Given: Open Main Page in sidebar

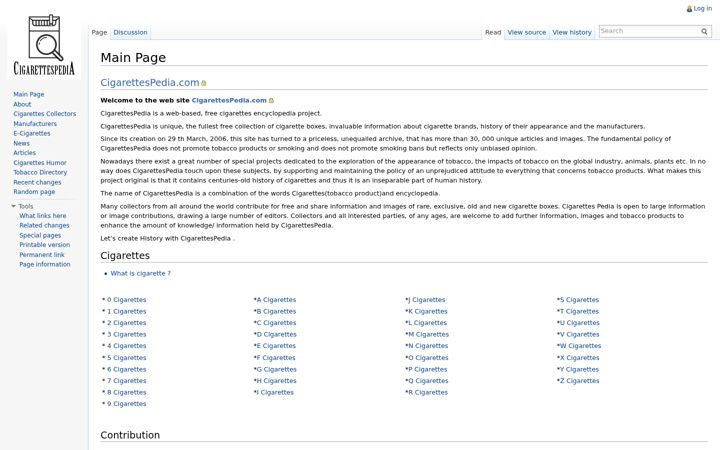Looking at the screenshot, I should tap(29, 94).
